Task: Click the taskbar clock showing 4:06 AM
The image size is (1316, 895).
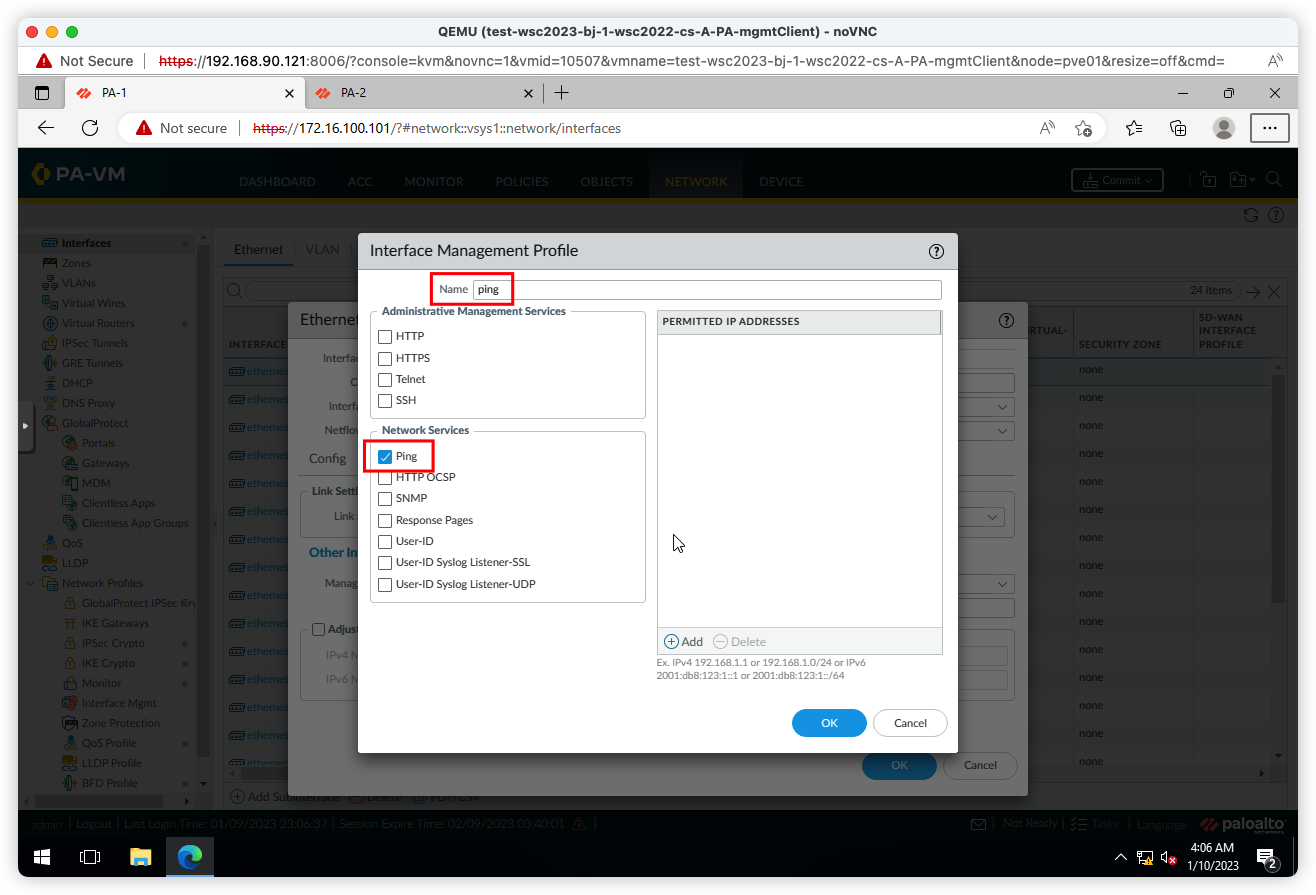Action: (x=1214, y=857)
